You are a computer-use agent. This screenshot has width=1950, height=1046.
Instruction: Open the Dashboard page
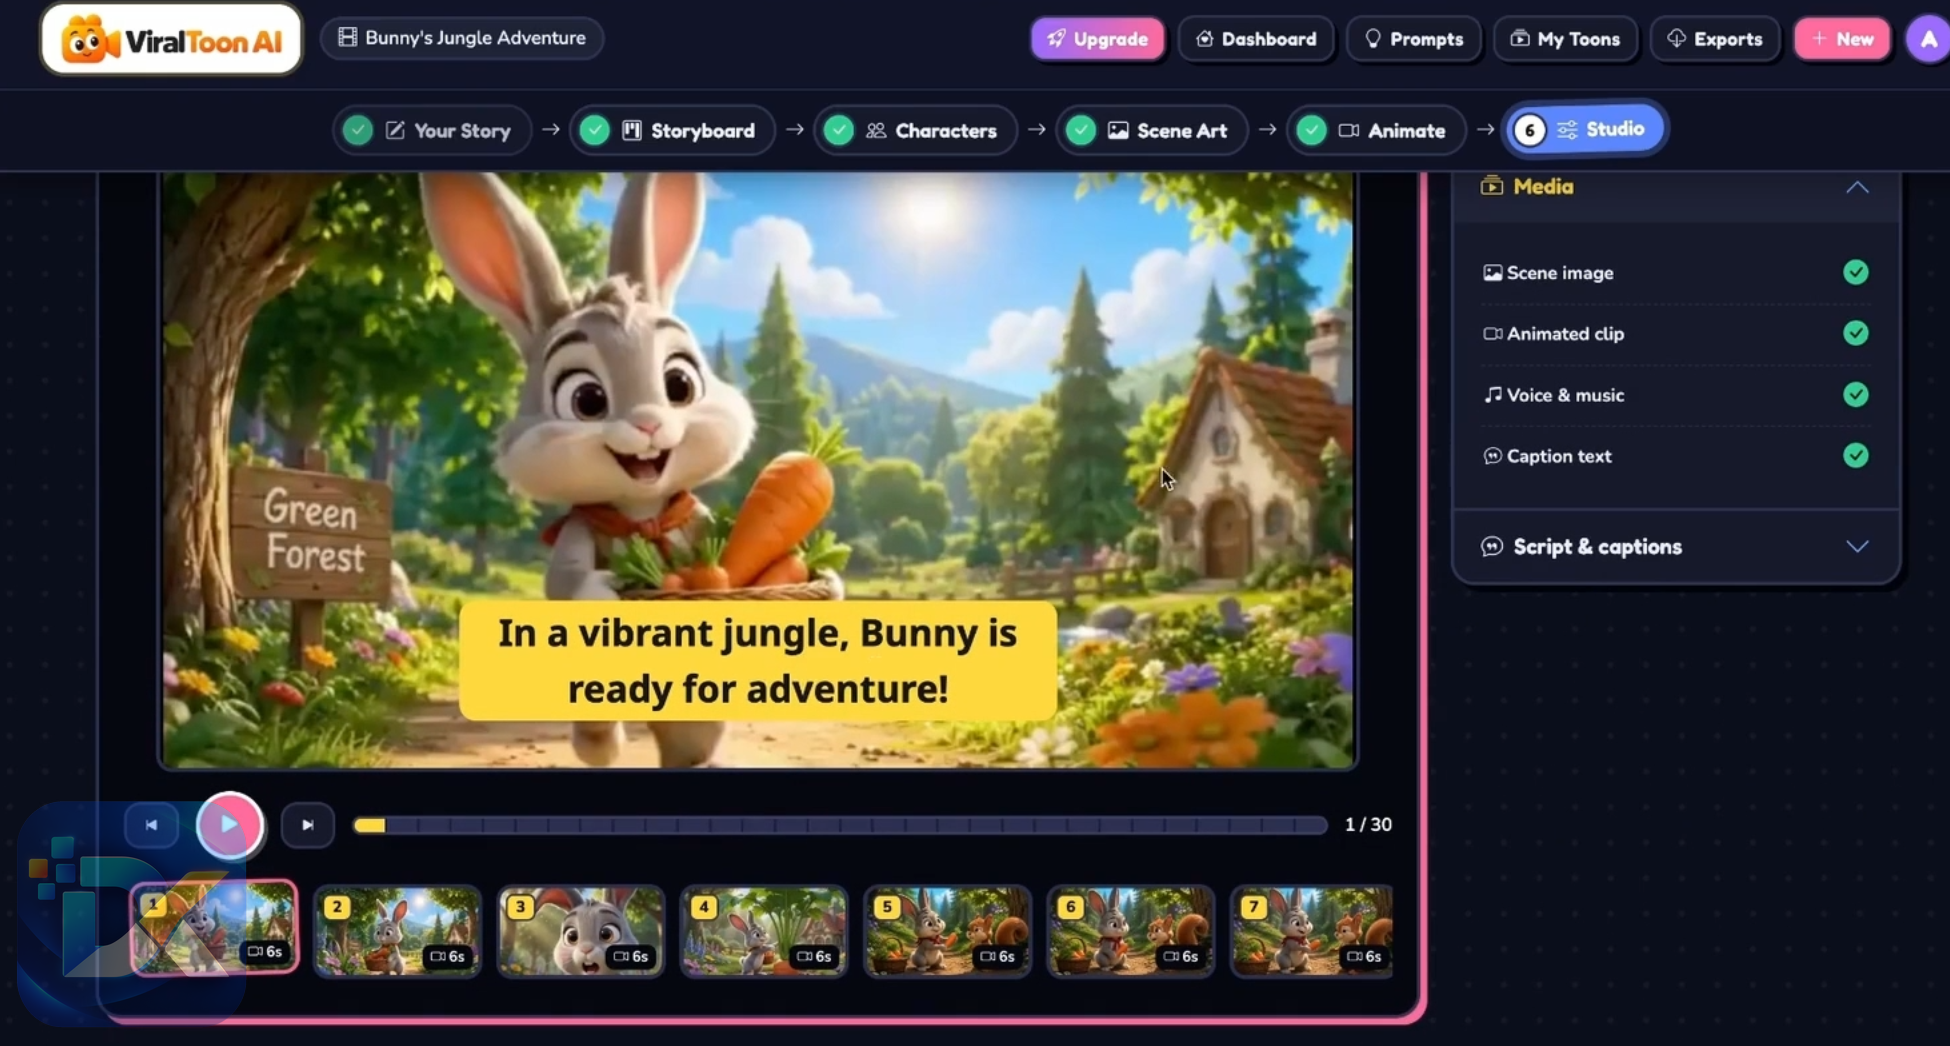click(1256, 39)
